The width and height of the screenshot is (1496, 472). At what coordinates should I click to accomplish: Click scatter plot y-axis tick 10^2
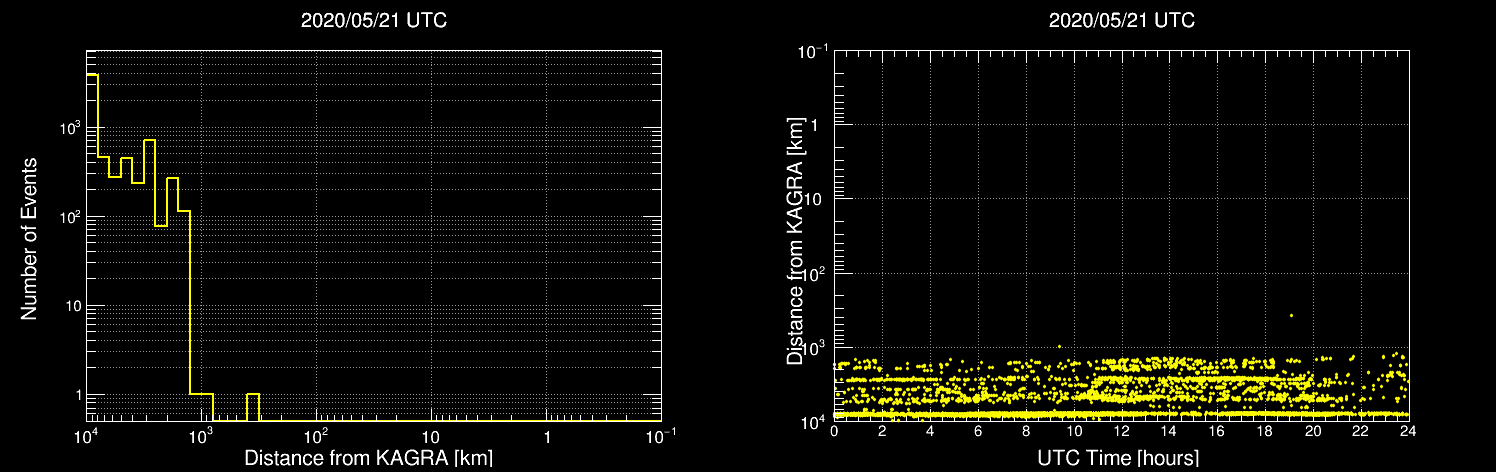click(814, 272)
